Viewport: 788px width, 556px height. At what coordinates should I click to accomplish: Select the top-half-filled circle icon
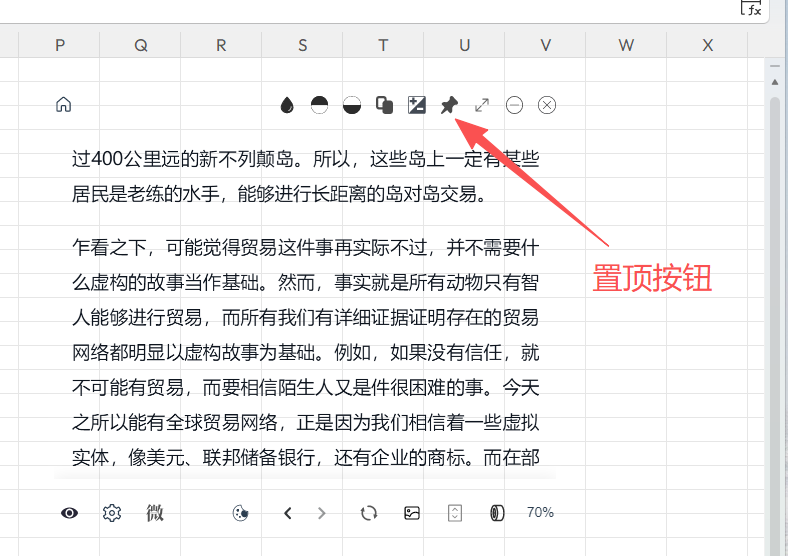click(319, 105)
